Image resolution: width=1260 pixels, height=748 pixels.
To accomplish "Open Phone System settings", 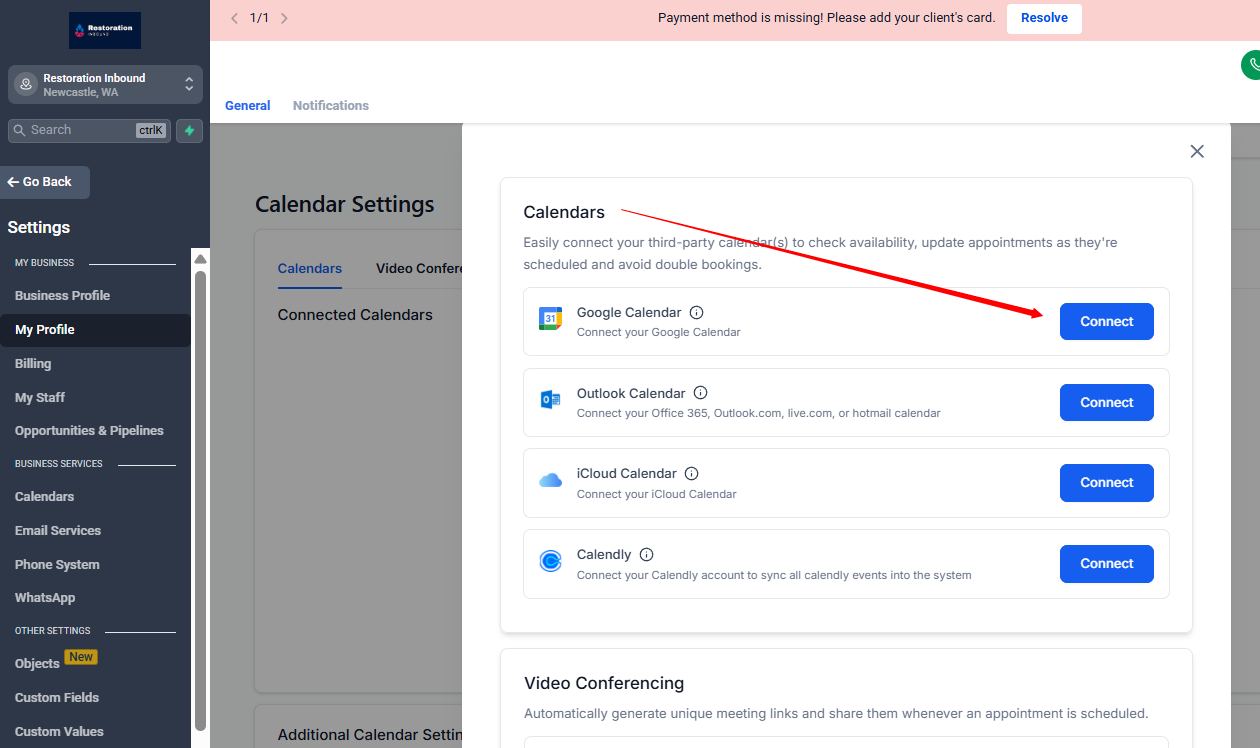I will (x=57, y=565).
